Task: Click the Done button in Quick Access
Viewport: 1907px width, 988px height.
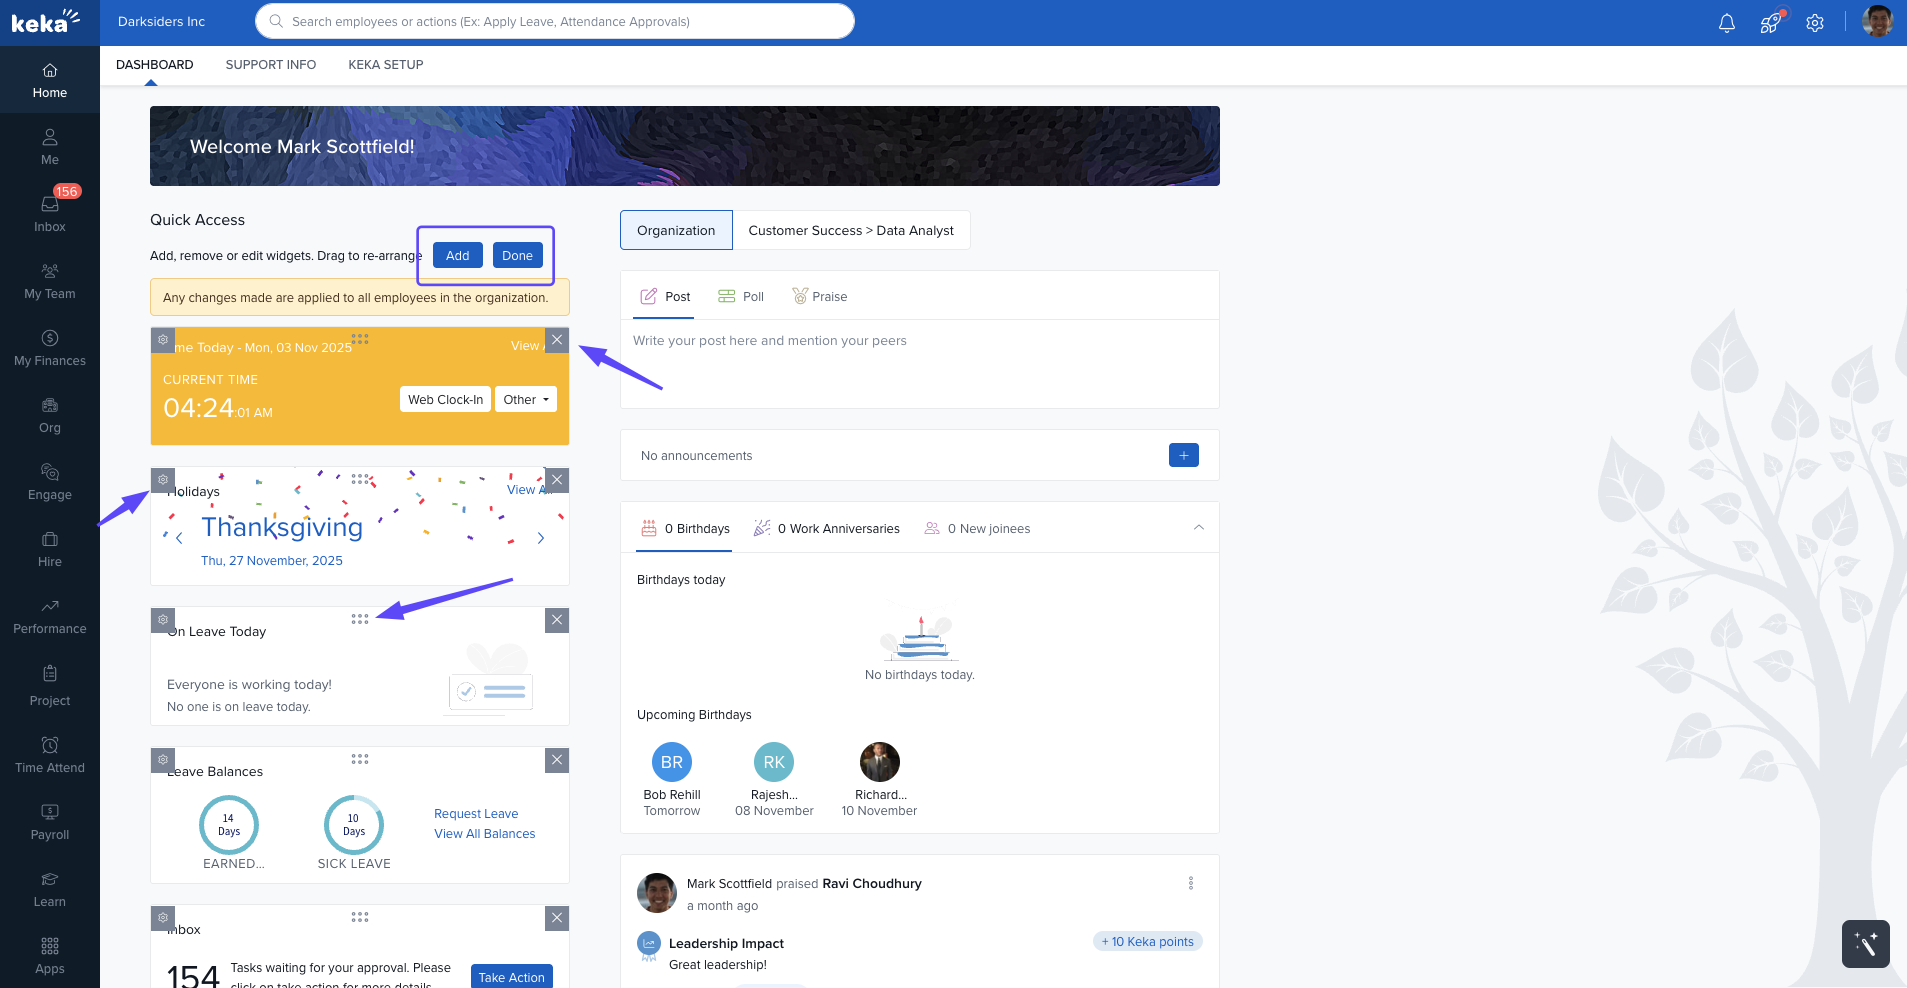Action: pos(517,256)
